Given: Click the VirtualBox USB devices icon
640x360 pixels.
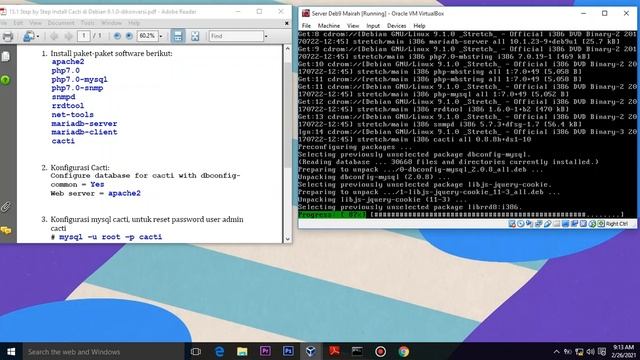Looking at the screenshot, I should pos(547,224).
